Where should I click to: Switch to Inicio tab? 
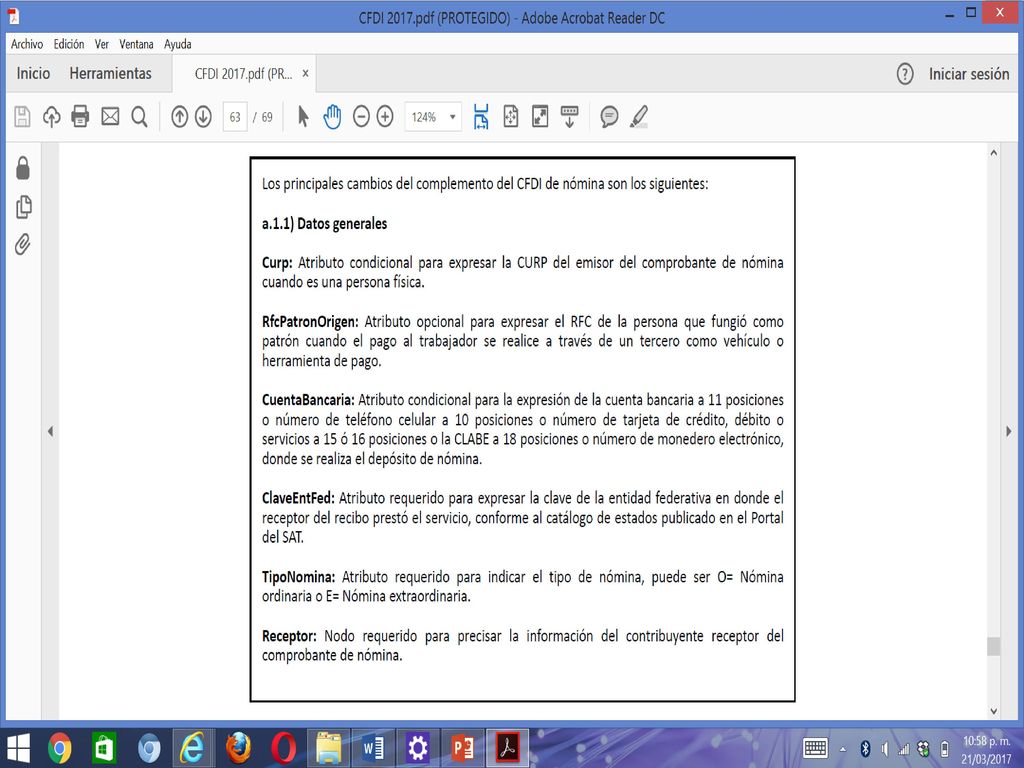pos(33,73)
